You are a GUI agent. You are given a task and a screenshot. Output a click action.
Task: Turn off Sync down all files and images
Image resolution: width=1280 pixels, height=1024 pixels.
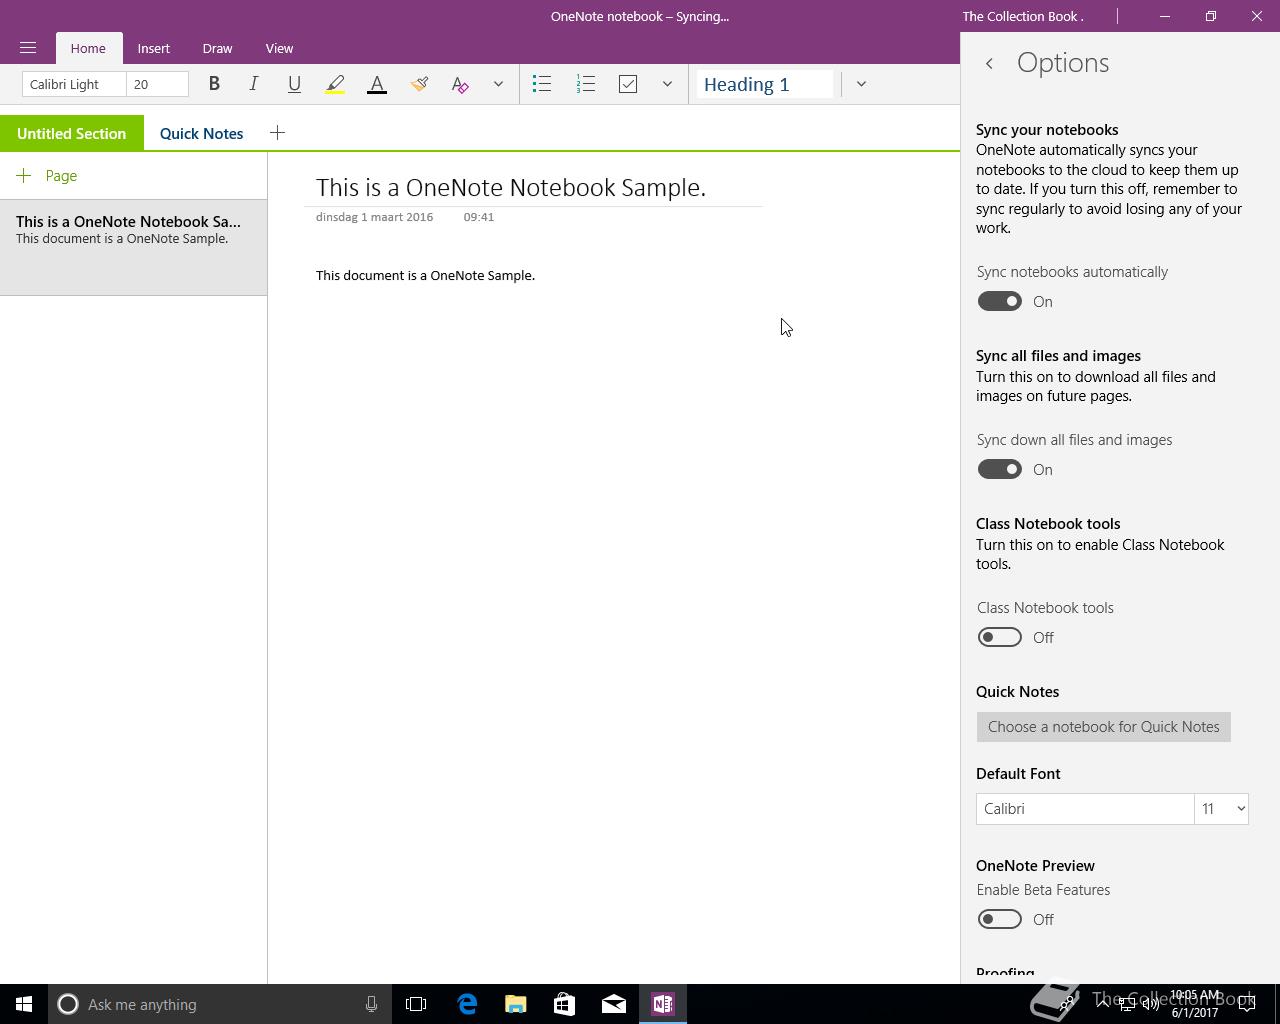coord(999,469)
